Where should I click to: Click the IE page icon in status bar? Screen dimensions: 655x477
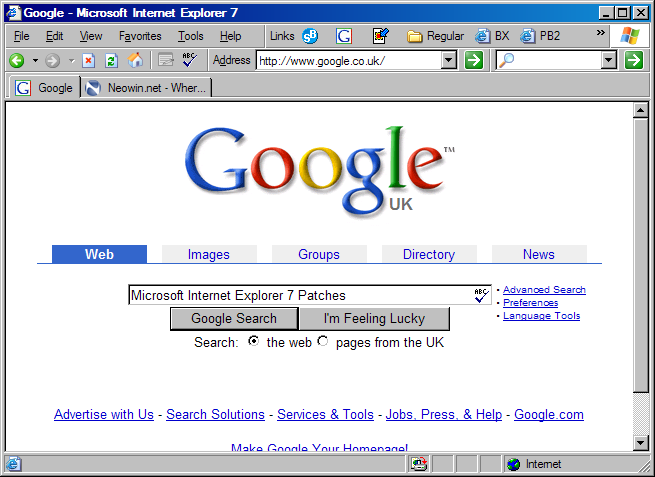(x=13, y=464)
